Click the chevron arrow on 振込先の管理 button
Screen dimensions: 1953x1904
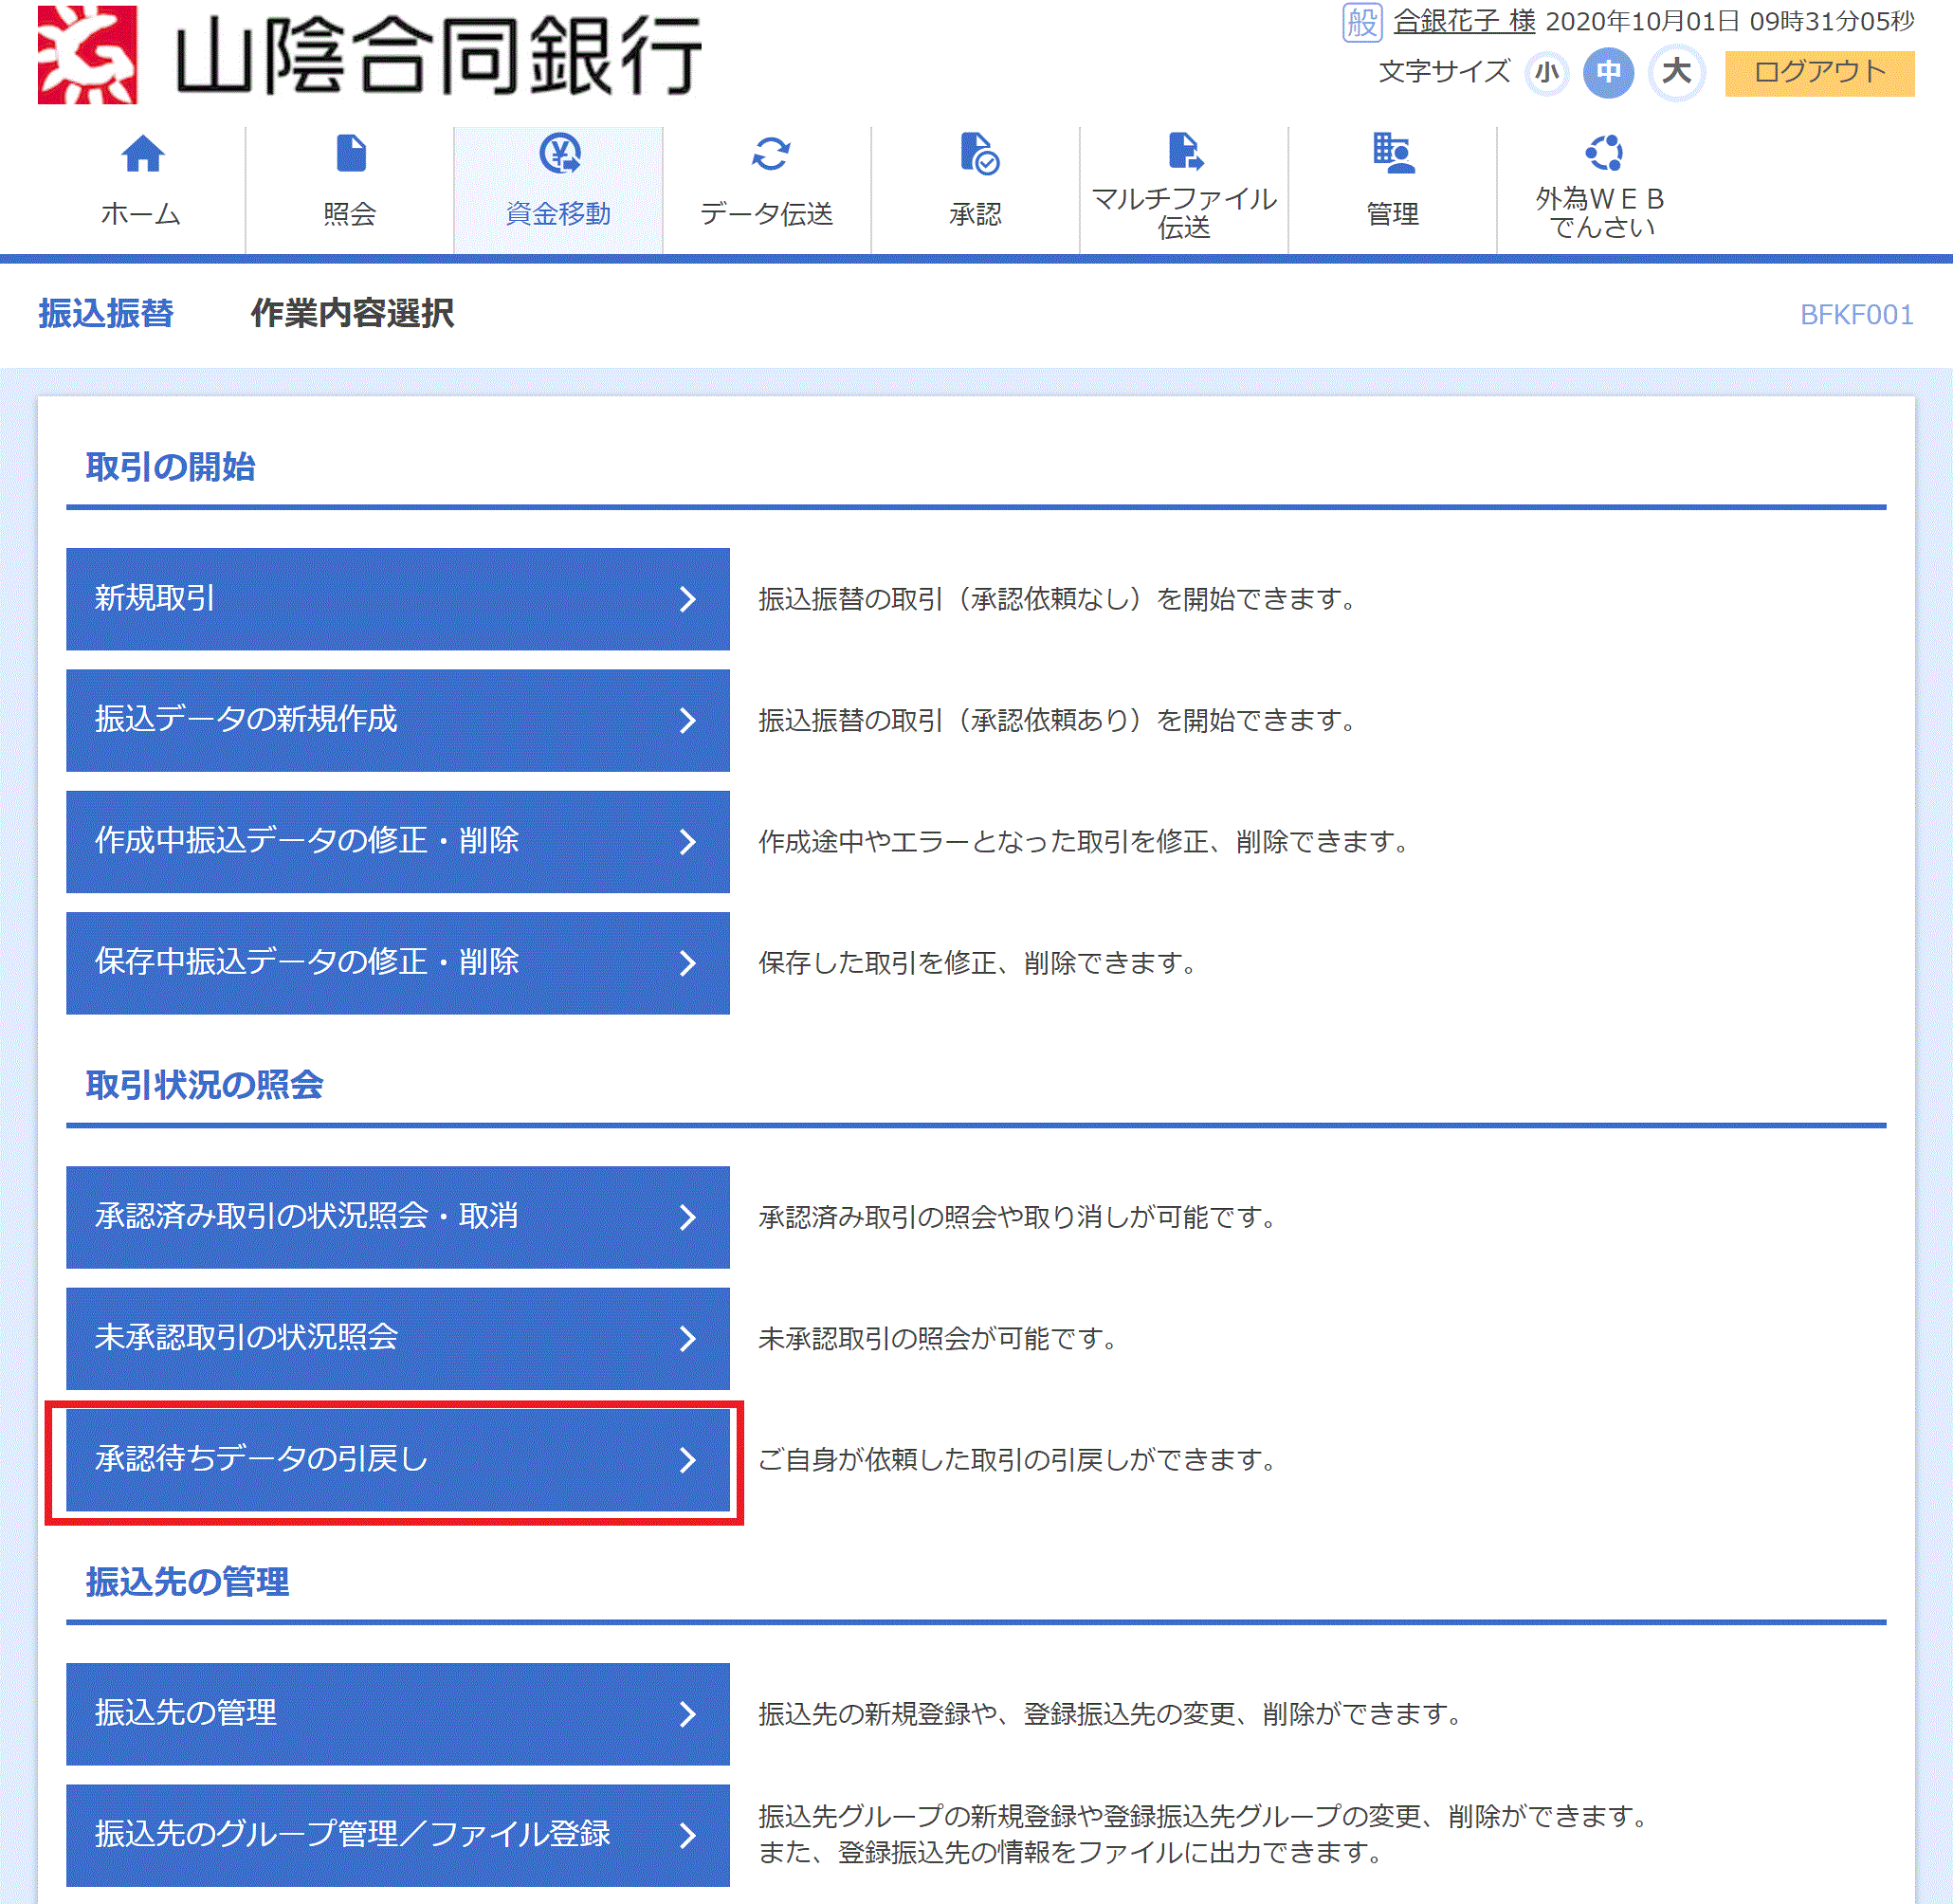[687, 1714]
